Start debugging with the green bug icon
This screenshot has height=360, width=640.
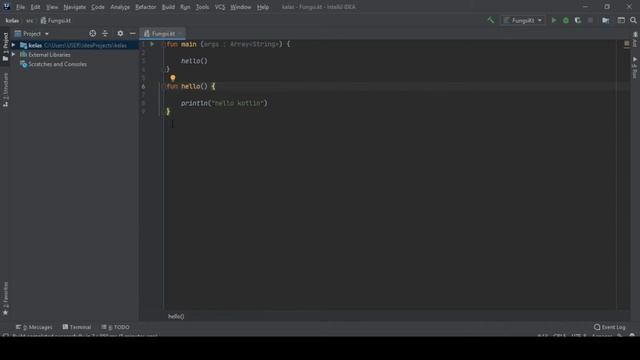tap(566, 20)
